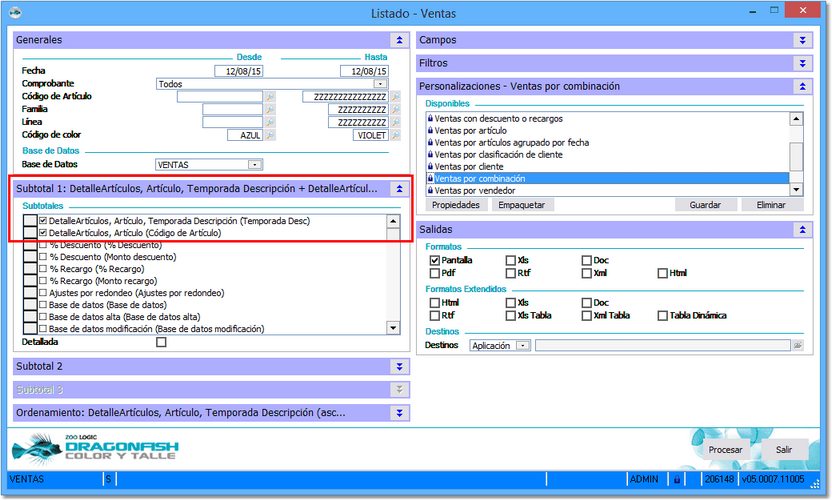Click lookup icon next to Línea hasta field
The image size is (832, 501).
pyautogui.click(x=395, y=122)
